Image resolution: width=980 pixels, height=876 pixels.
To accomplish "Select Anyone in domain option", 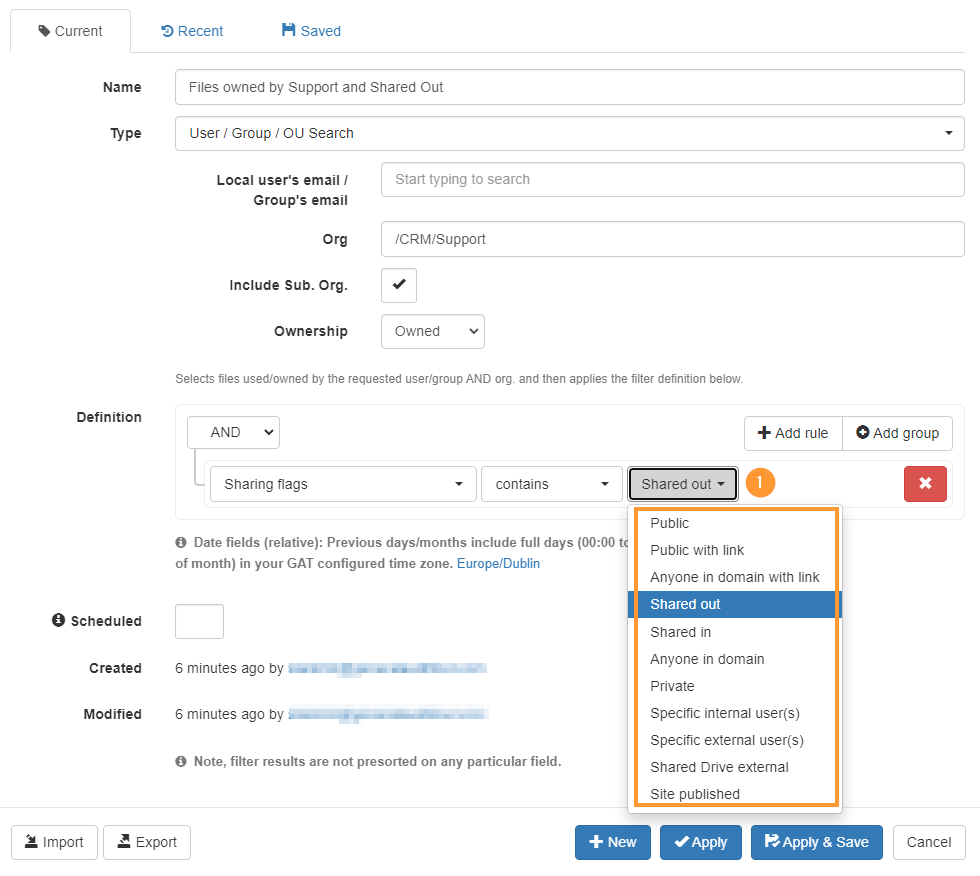I will coord(735,659).
